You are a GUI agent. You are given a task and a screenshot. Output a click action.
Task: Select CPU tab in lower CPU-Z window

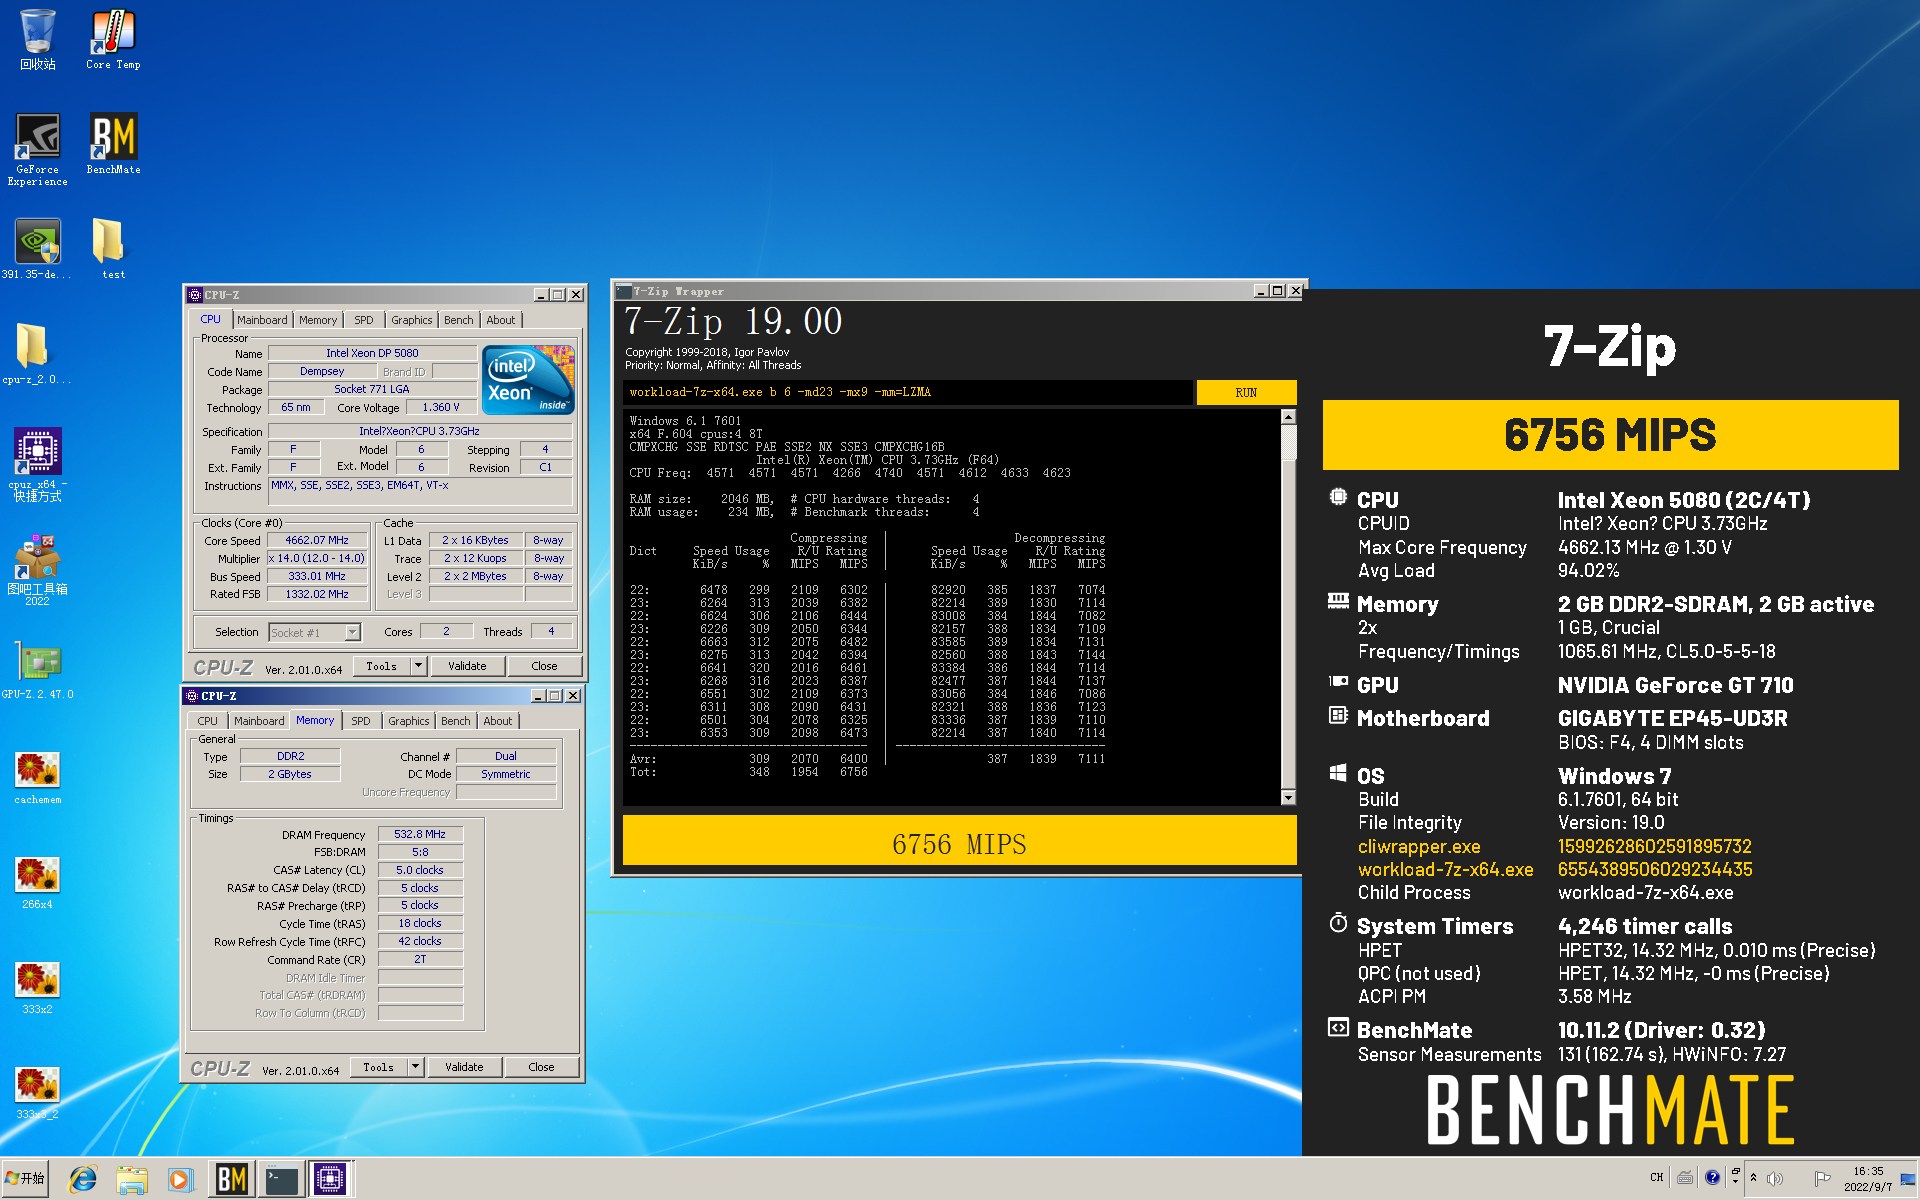point(207,721)
